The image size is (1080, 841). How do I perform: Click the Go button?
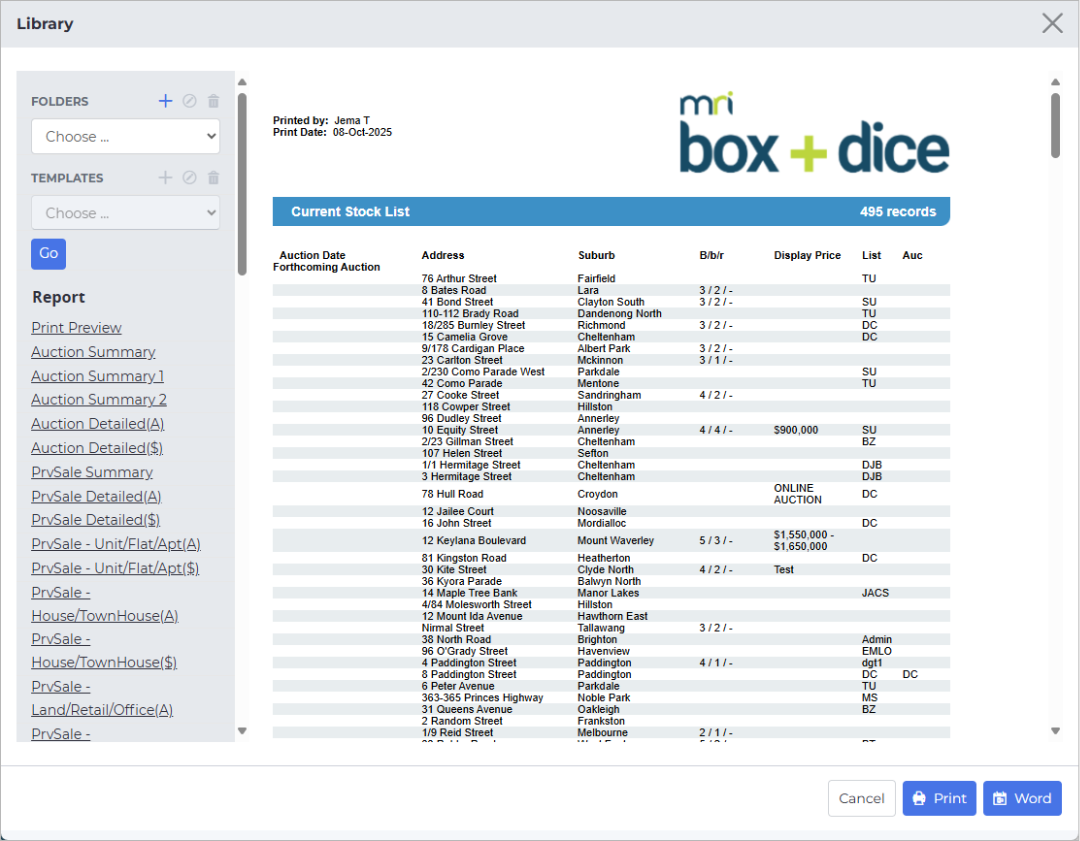pos(48,253)
